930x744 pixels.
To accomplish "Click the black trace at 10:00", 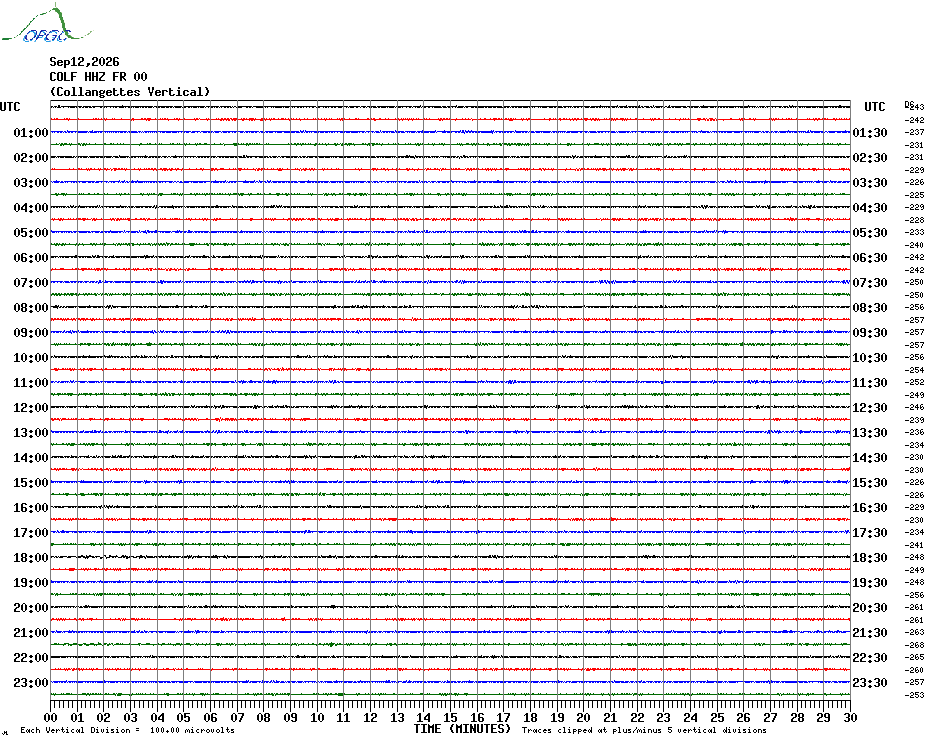I will pos(450,357).
